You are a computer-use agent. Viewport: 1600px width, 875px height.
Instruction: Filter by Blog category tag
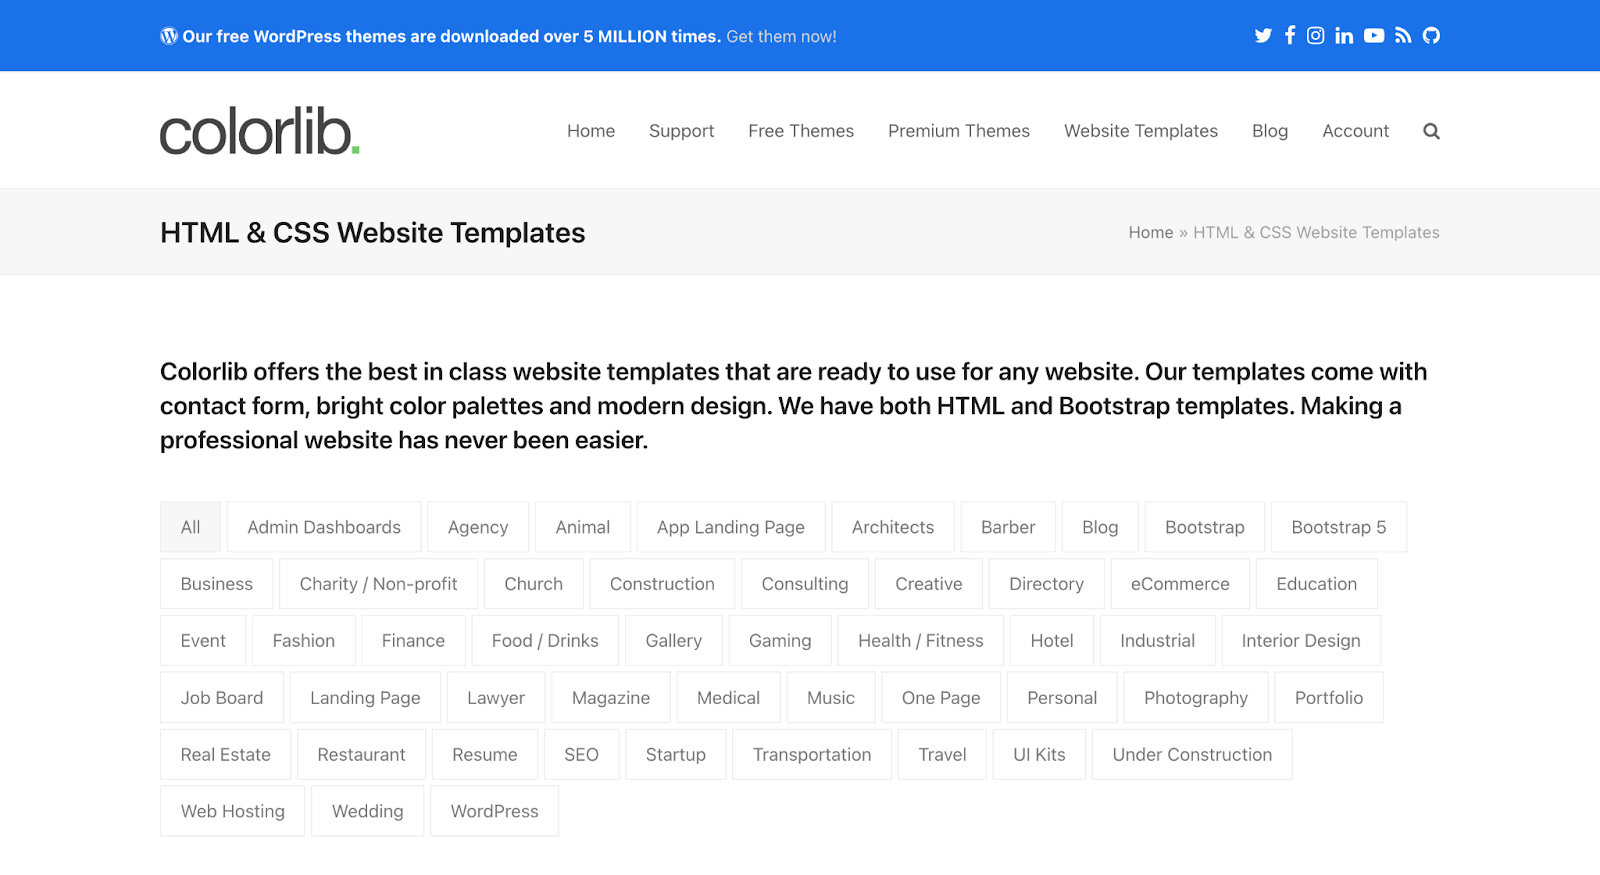(1100, 527)
